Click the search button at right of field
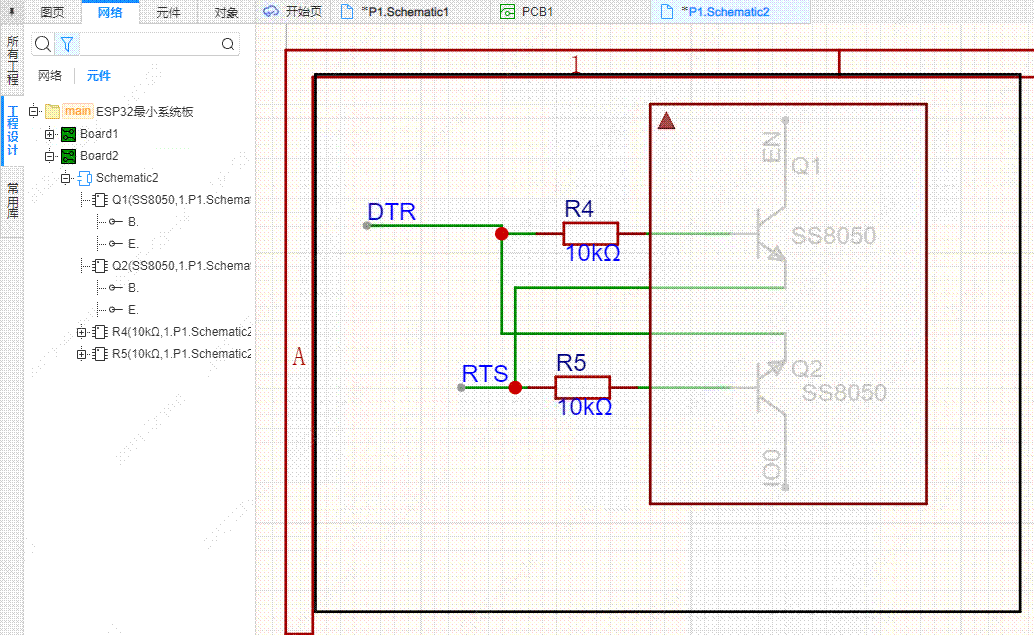This screenshot has height=635, width=1034. coord(228,44)
